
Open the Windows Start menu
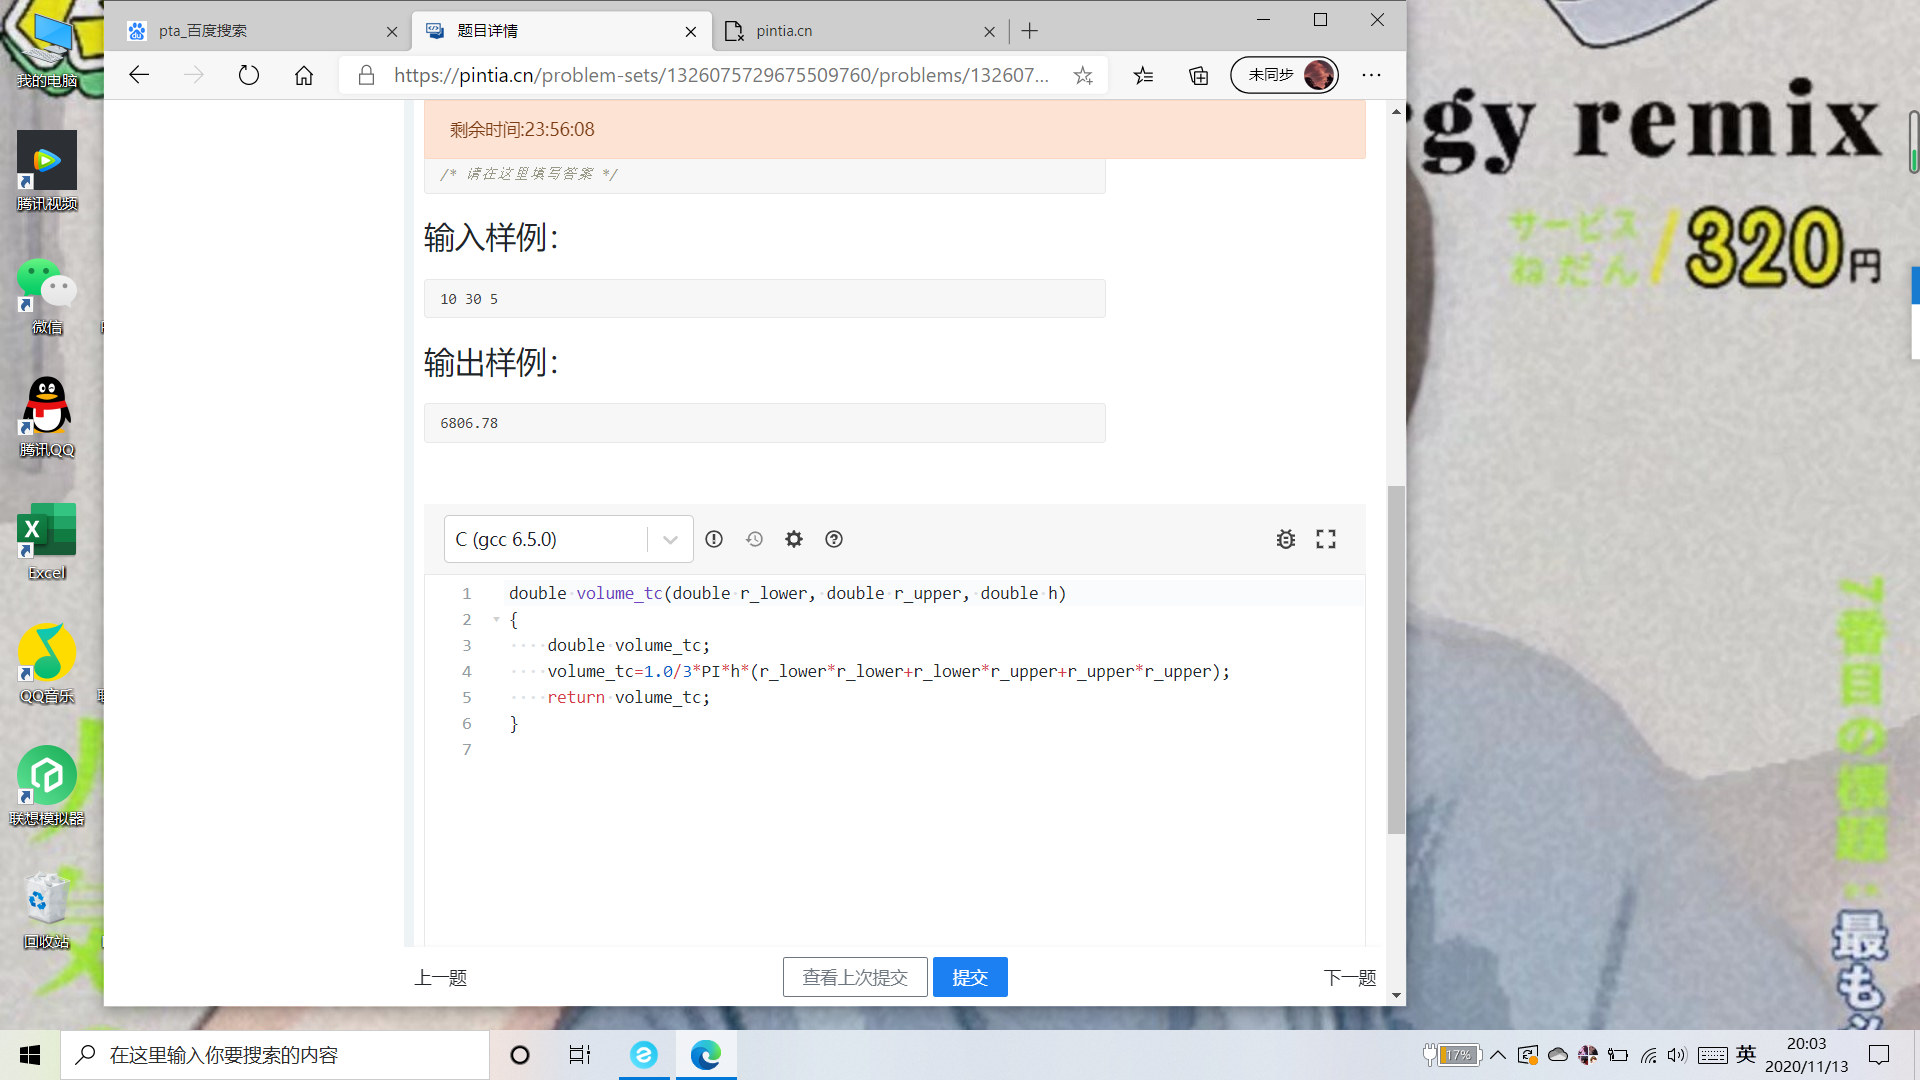pyautogui.click(x=30, y=1055)
